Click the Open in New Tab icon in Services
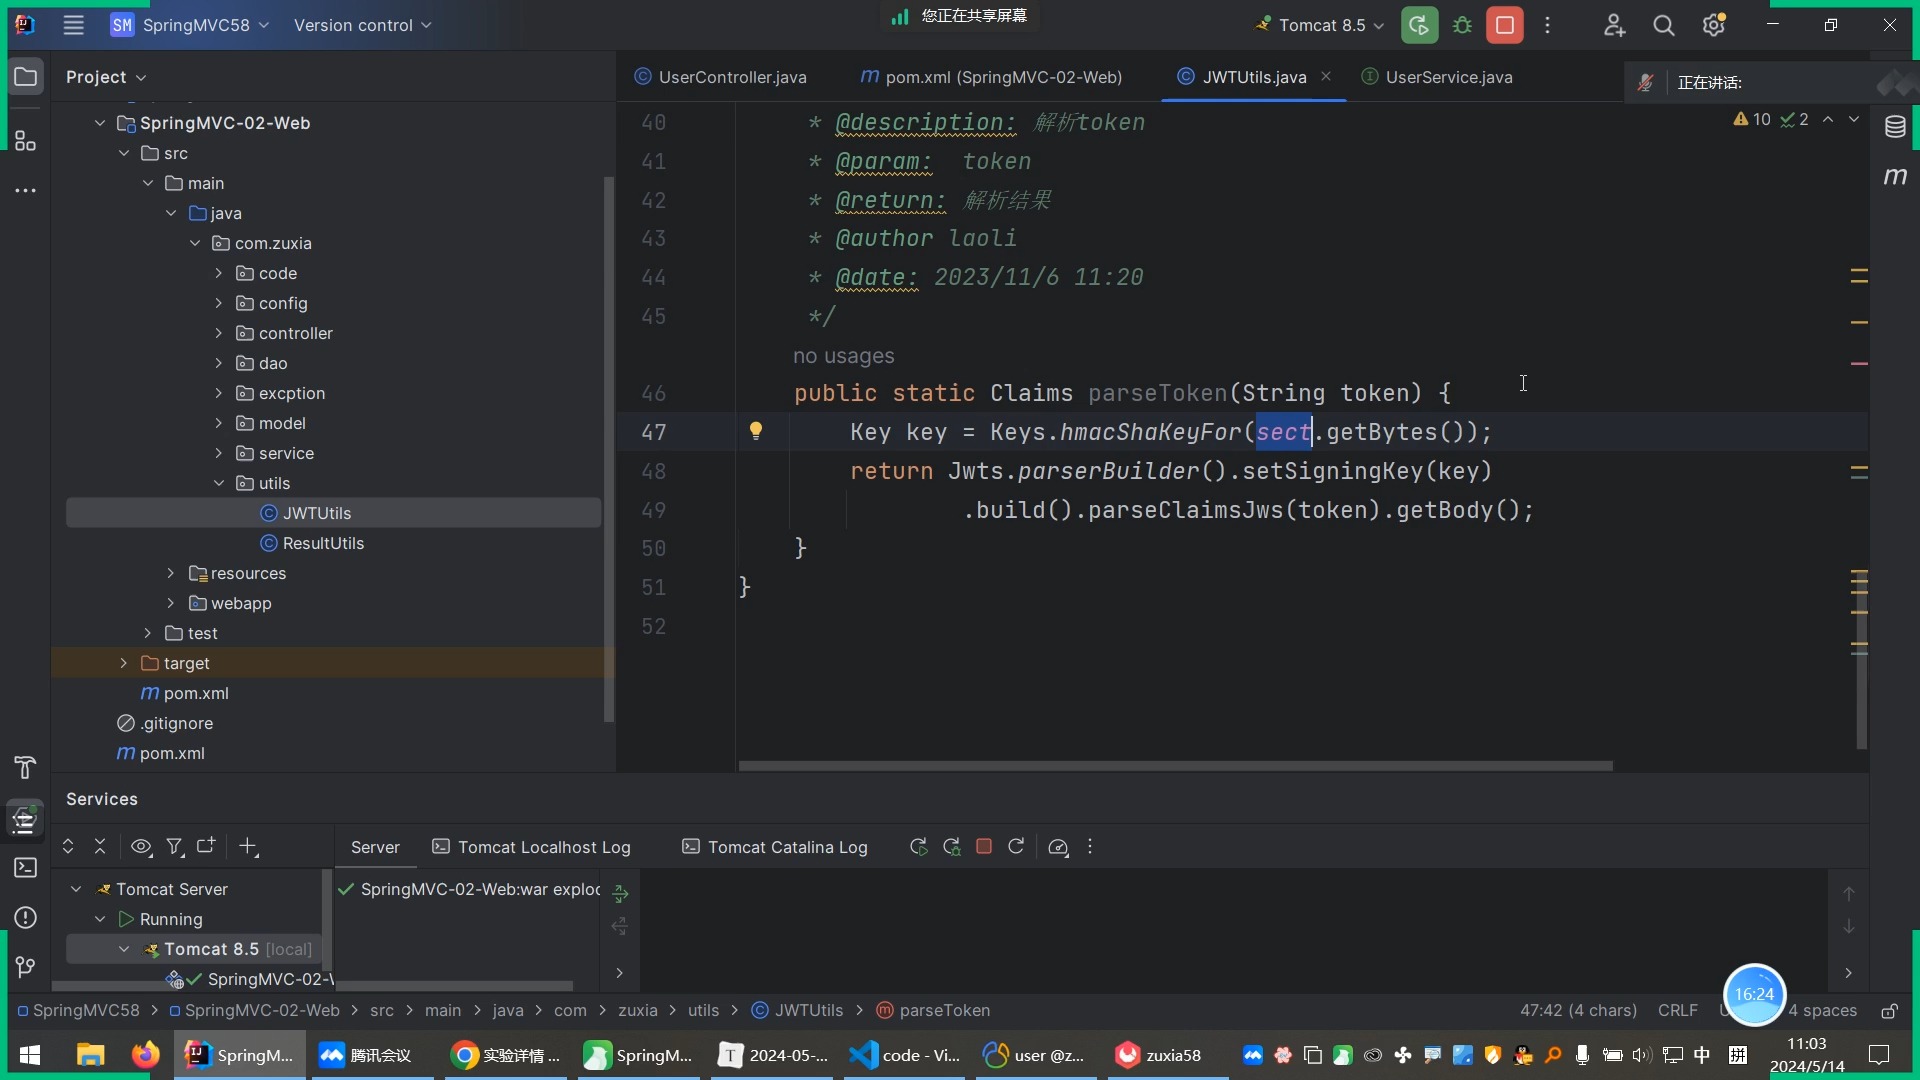 (x=206, y=846)
